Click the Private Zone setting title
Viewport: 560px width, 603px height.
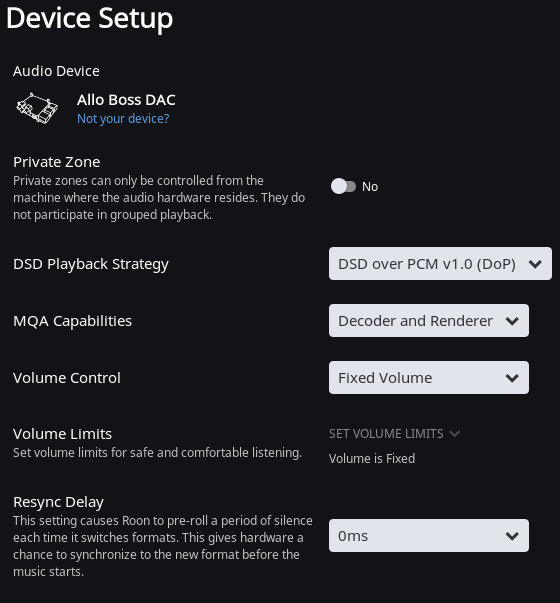pos(57,162)
